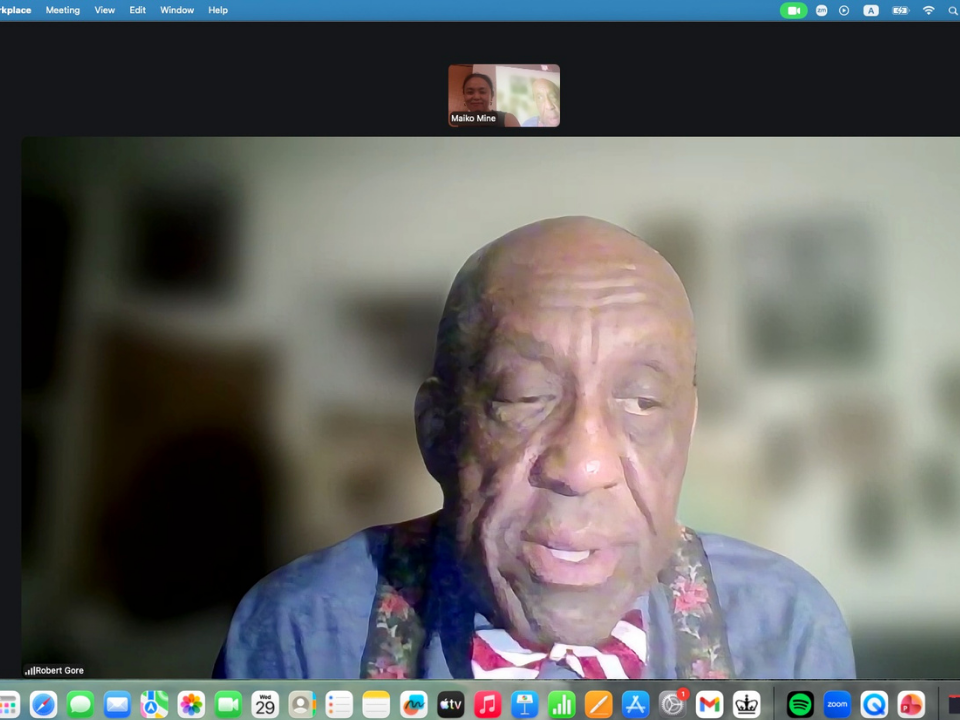The image size is (960, 720).
Task: Open Apple TV from the Dock
Action: pyautogui.click(x=450, y=705)
